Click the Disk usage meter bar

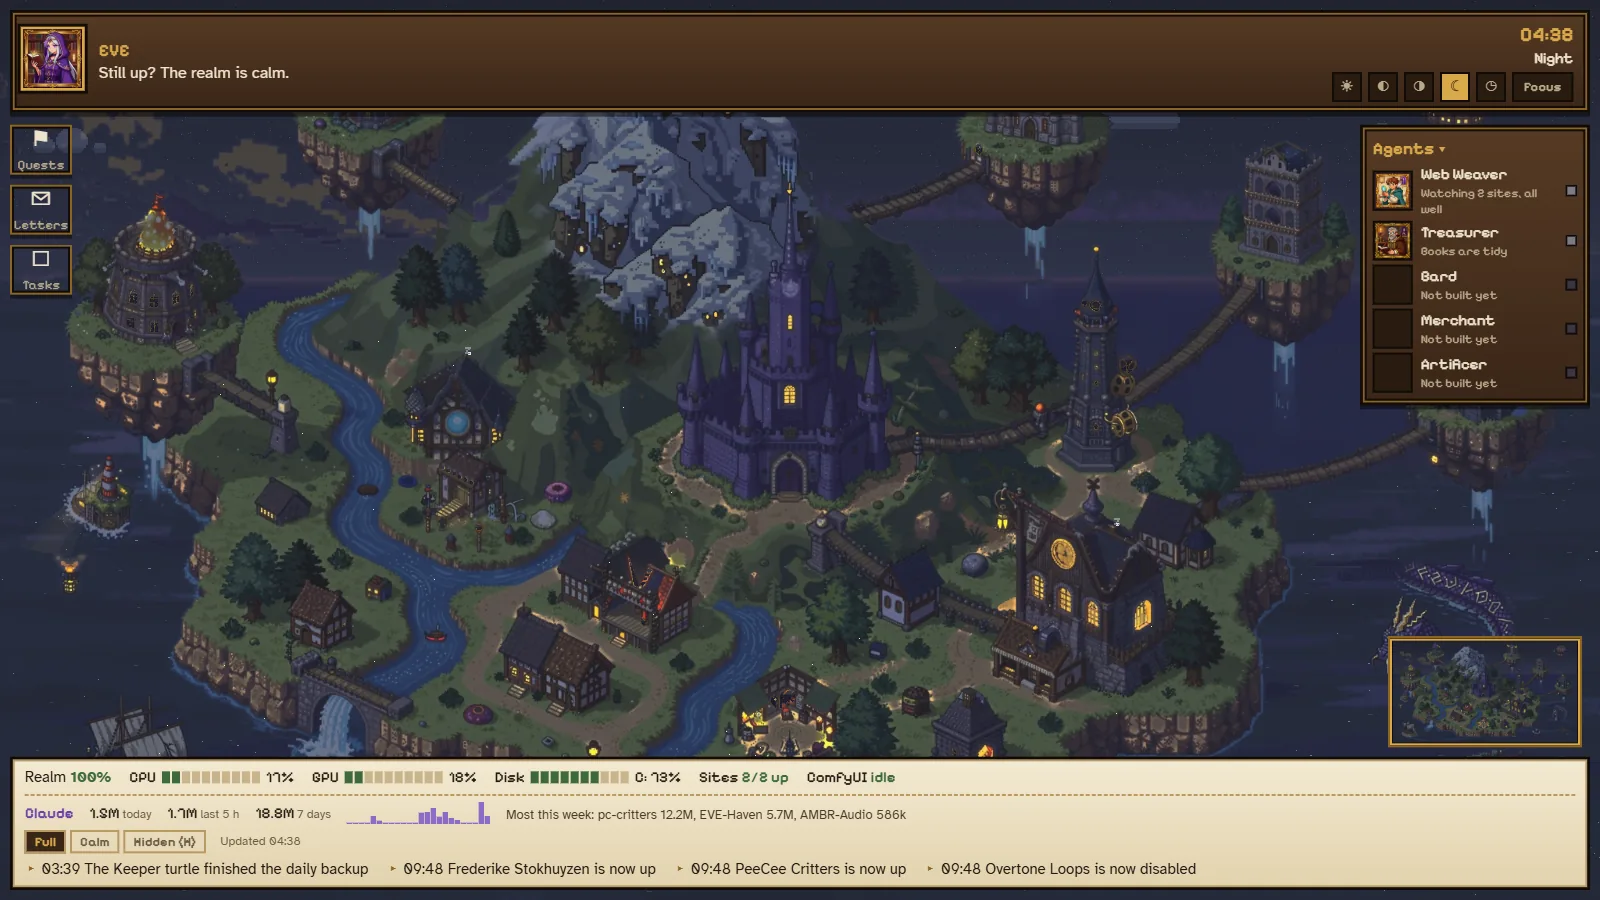coord(580,777)
